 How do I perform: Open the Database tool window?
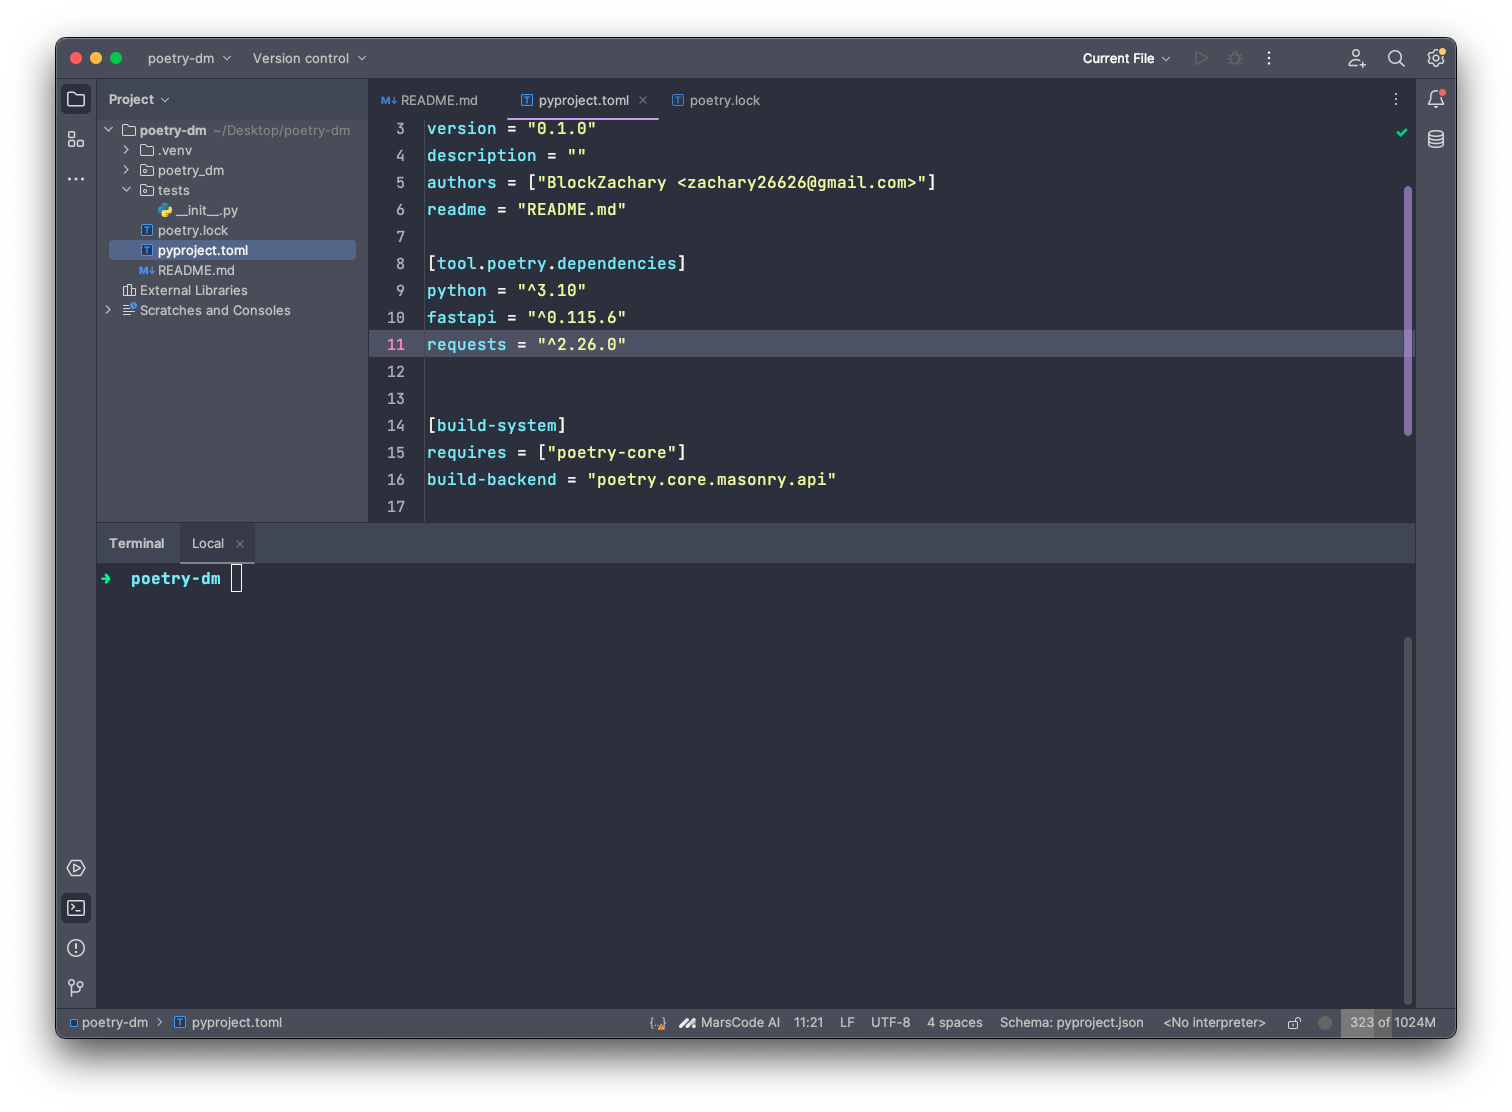click(x=1436, y=139)
